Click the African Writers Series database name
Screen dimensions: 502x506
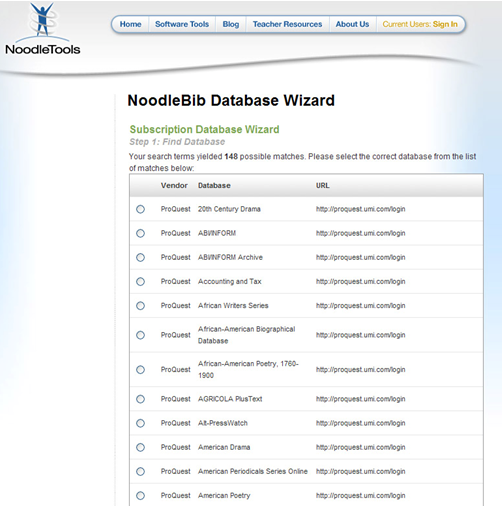(x=233, y=306)
